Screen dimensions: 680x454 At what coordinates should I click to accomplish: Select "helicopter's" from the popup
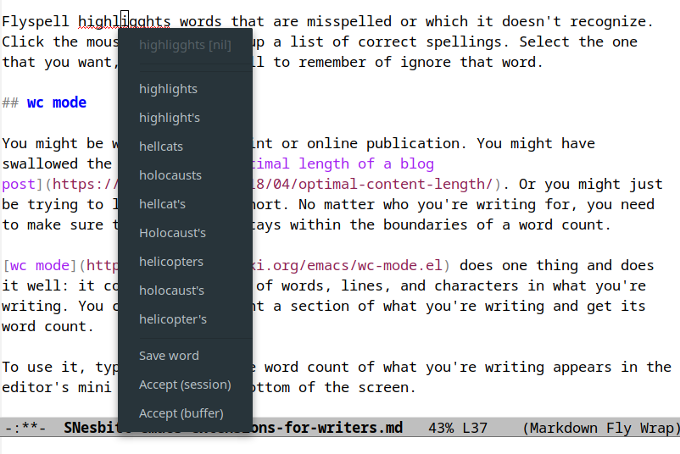pos(173,320)
